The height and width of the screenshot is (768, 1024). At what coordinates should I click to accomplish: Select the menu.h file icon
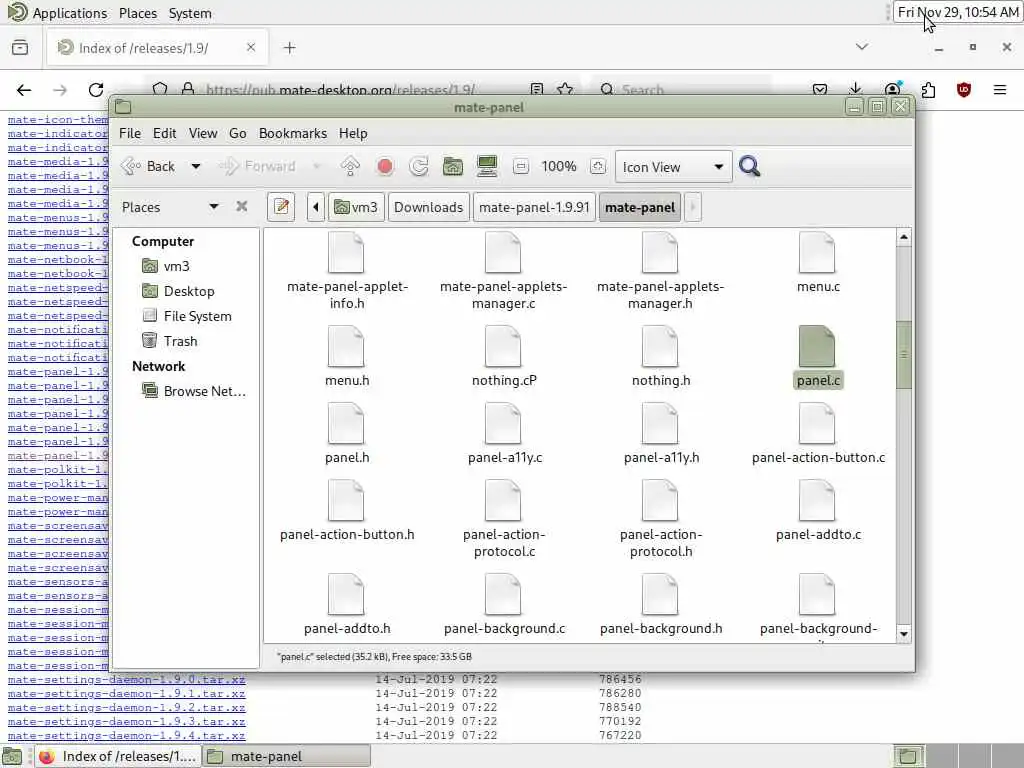pos(346,347)
